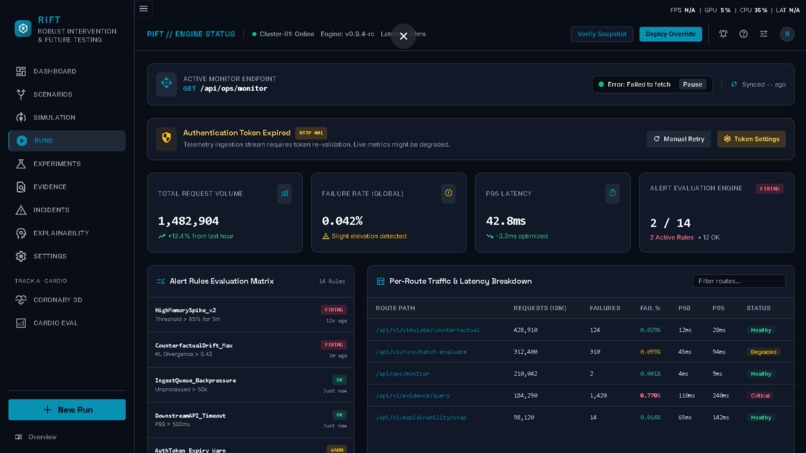Image resolution: width=806 pixels, height=453 pixels.
Task: Open the user avatar R menu
Action: click(x=787, y=34)
